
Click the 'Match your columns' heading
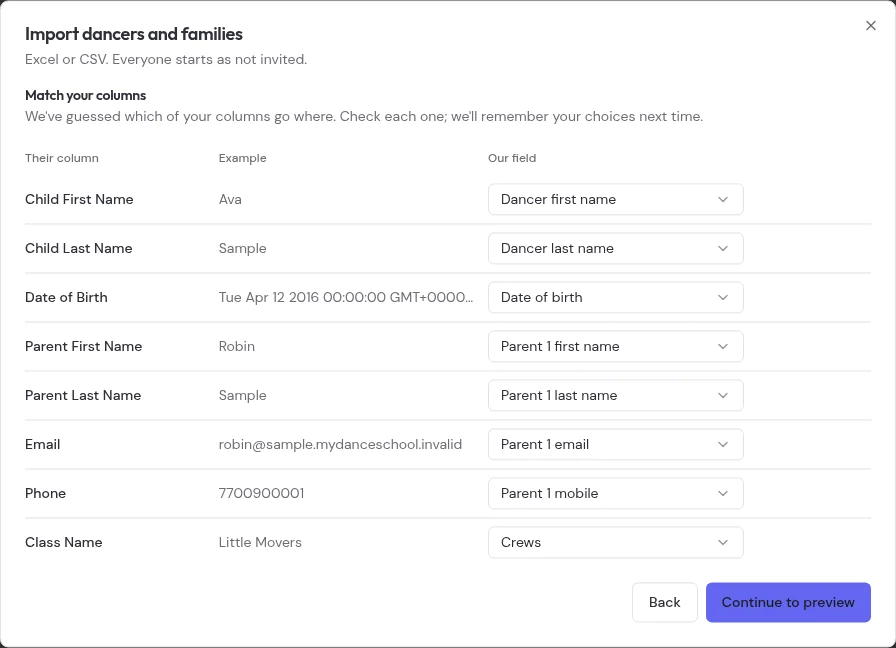coord(86,95)
